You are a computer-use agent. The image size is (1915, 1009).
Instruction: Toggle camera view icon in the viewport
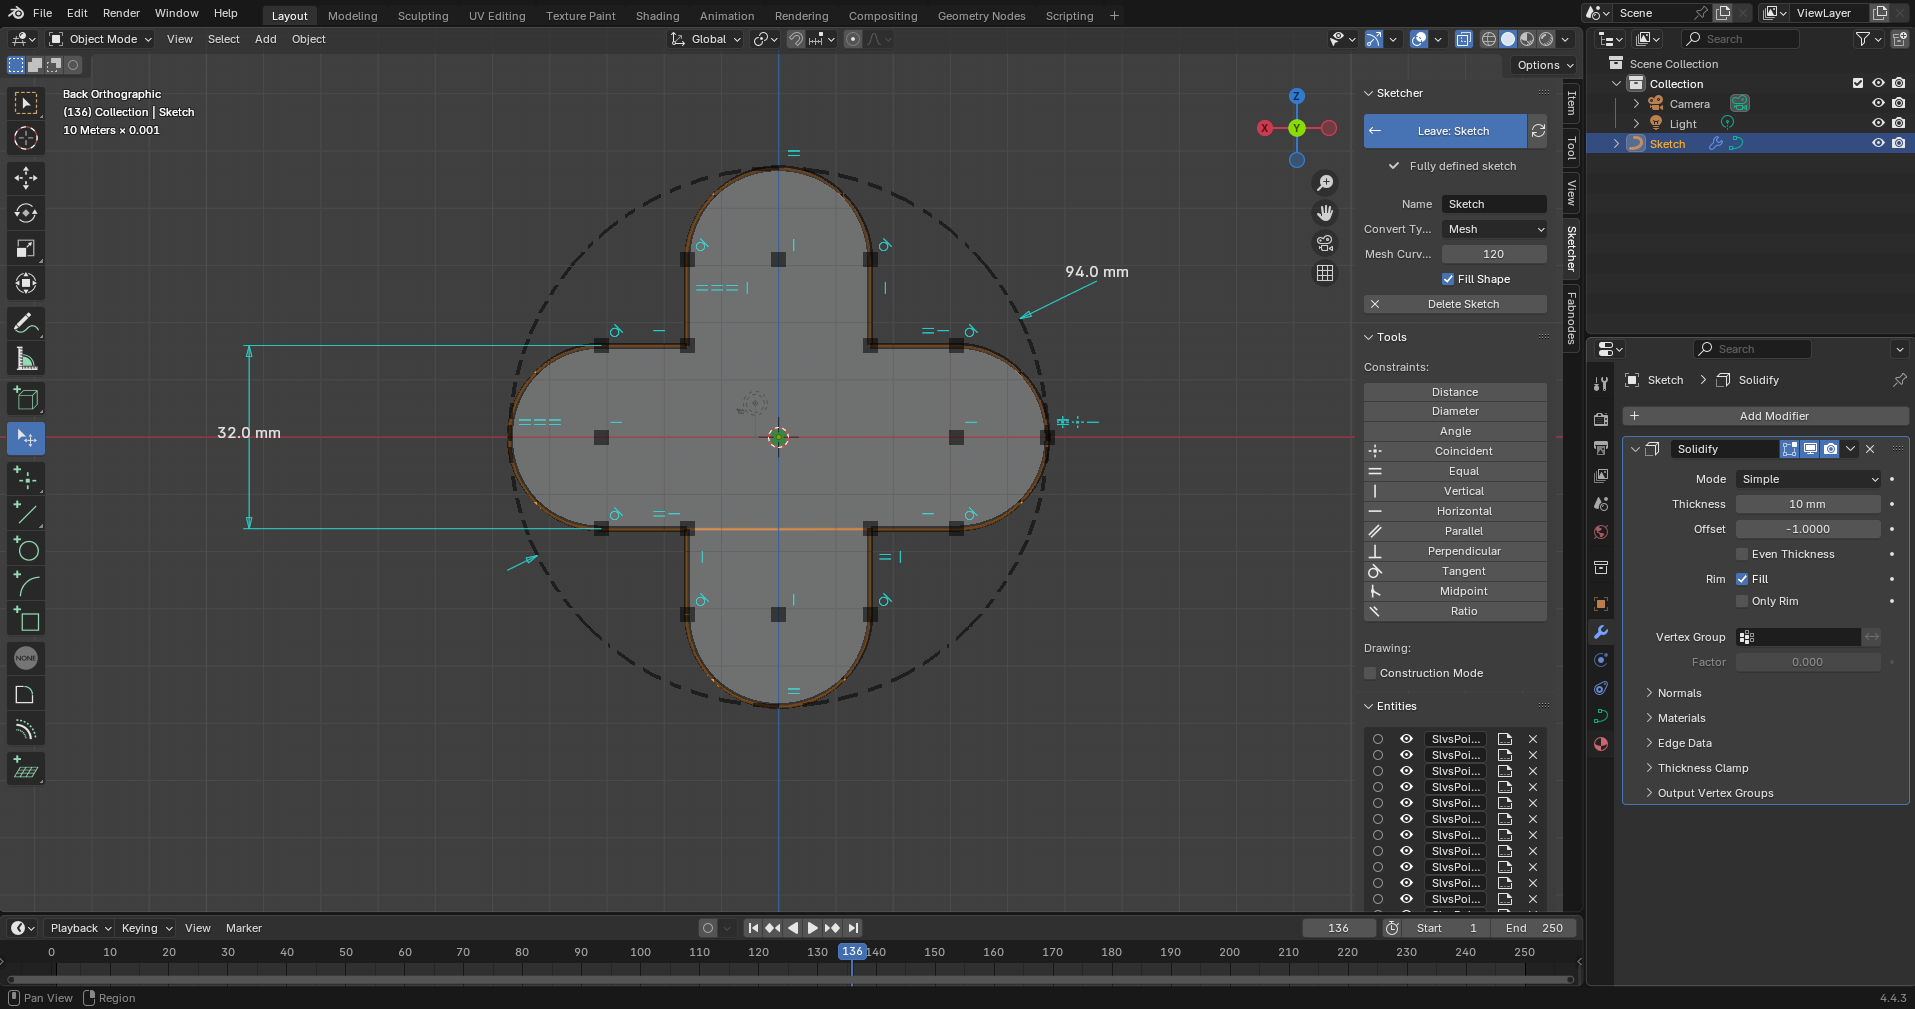tap(1325, 243)
